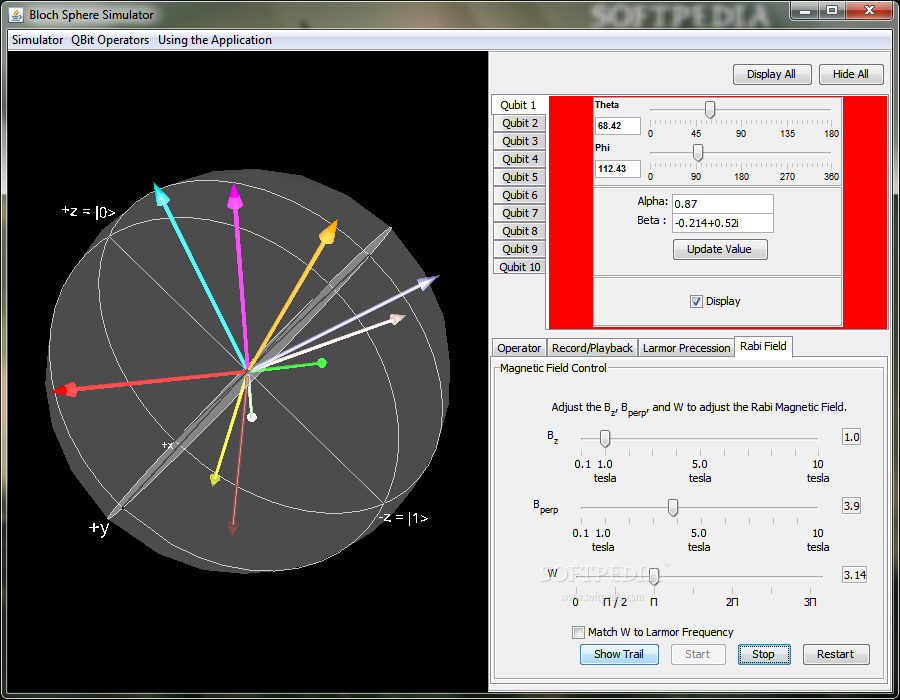
Task: Select the Qubit 7 tab
Action: click(519, 213)
